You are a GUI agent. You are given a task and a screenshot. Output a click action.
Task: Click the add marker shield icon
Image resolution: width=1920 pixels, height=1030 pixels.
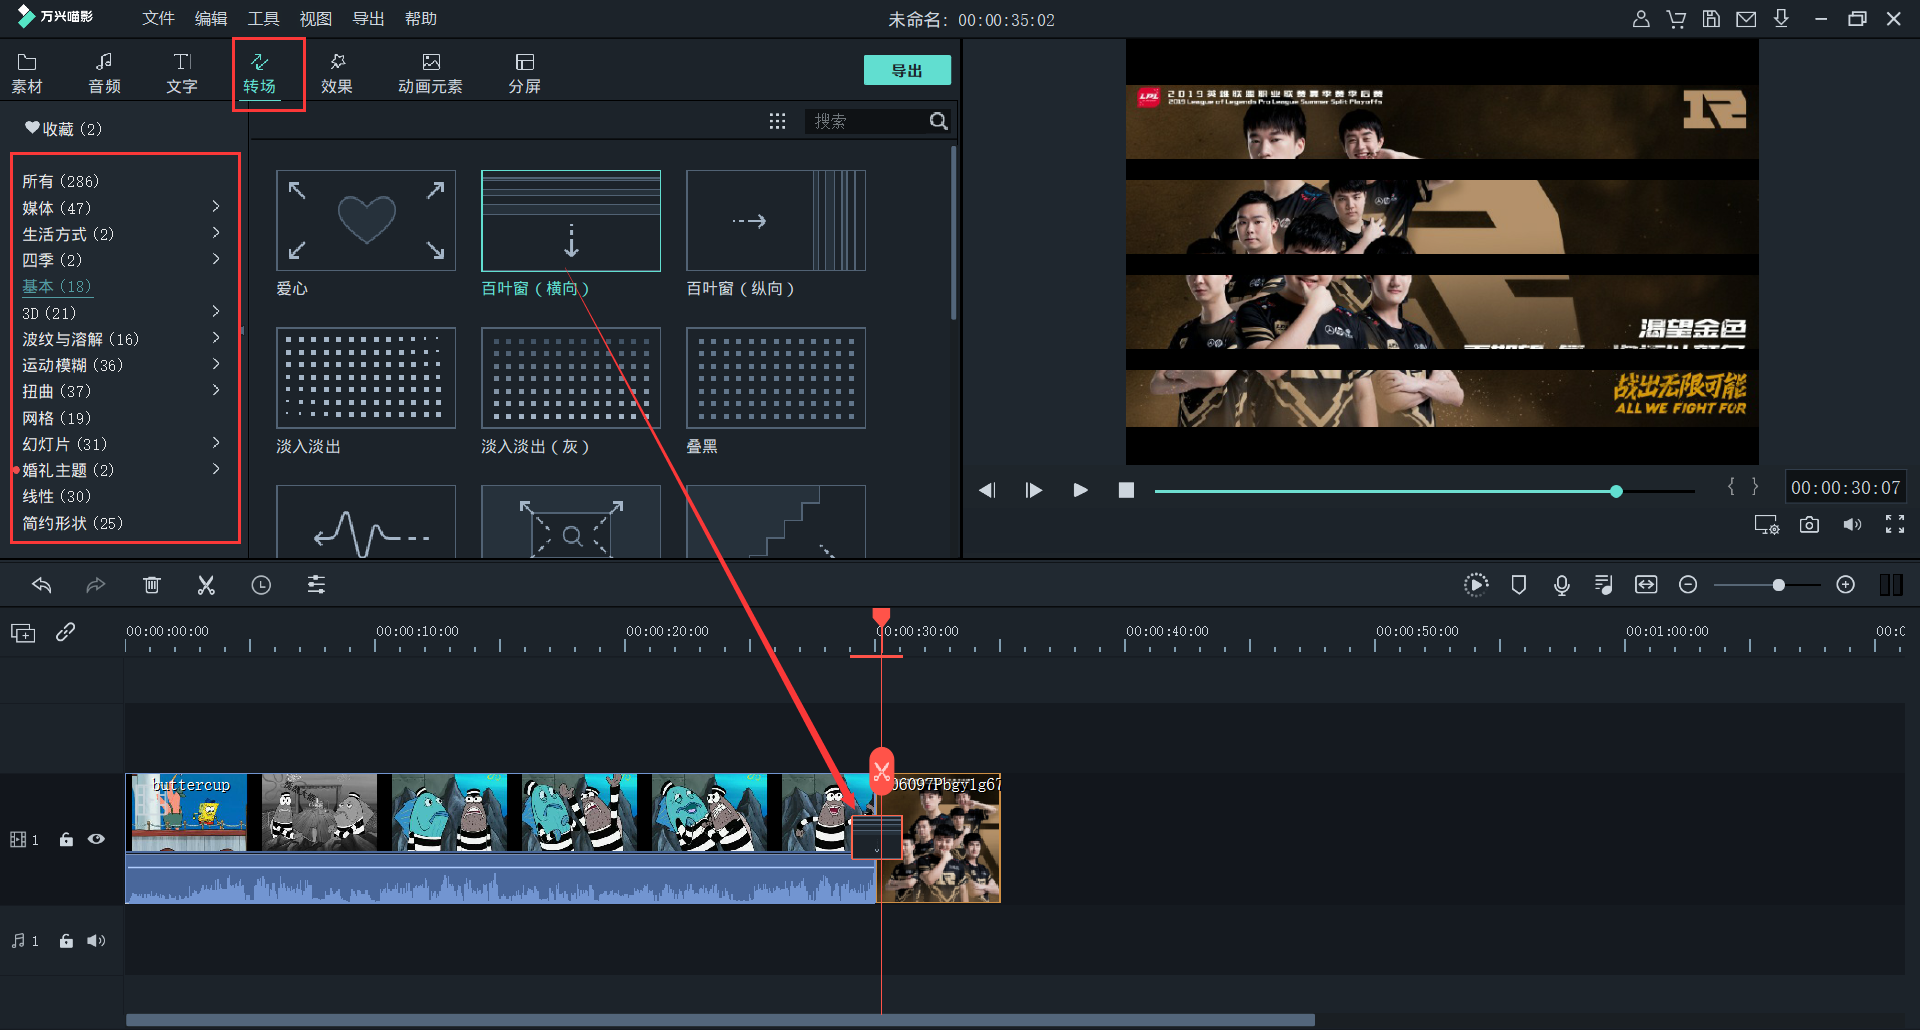tap(1518, 585)
